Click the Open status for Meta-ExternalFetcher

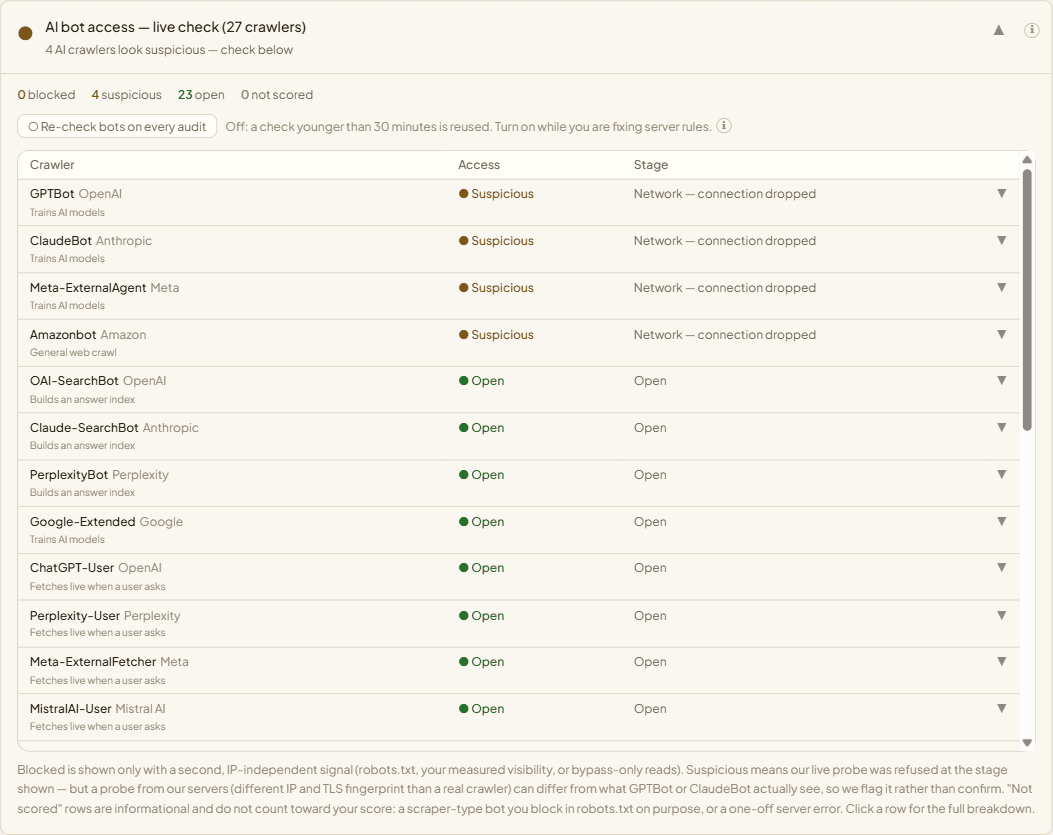482,662
